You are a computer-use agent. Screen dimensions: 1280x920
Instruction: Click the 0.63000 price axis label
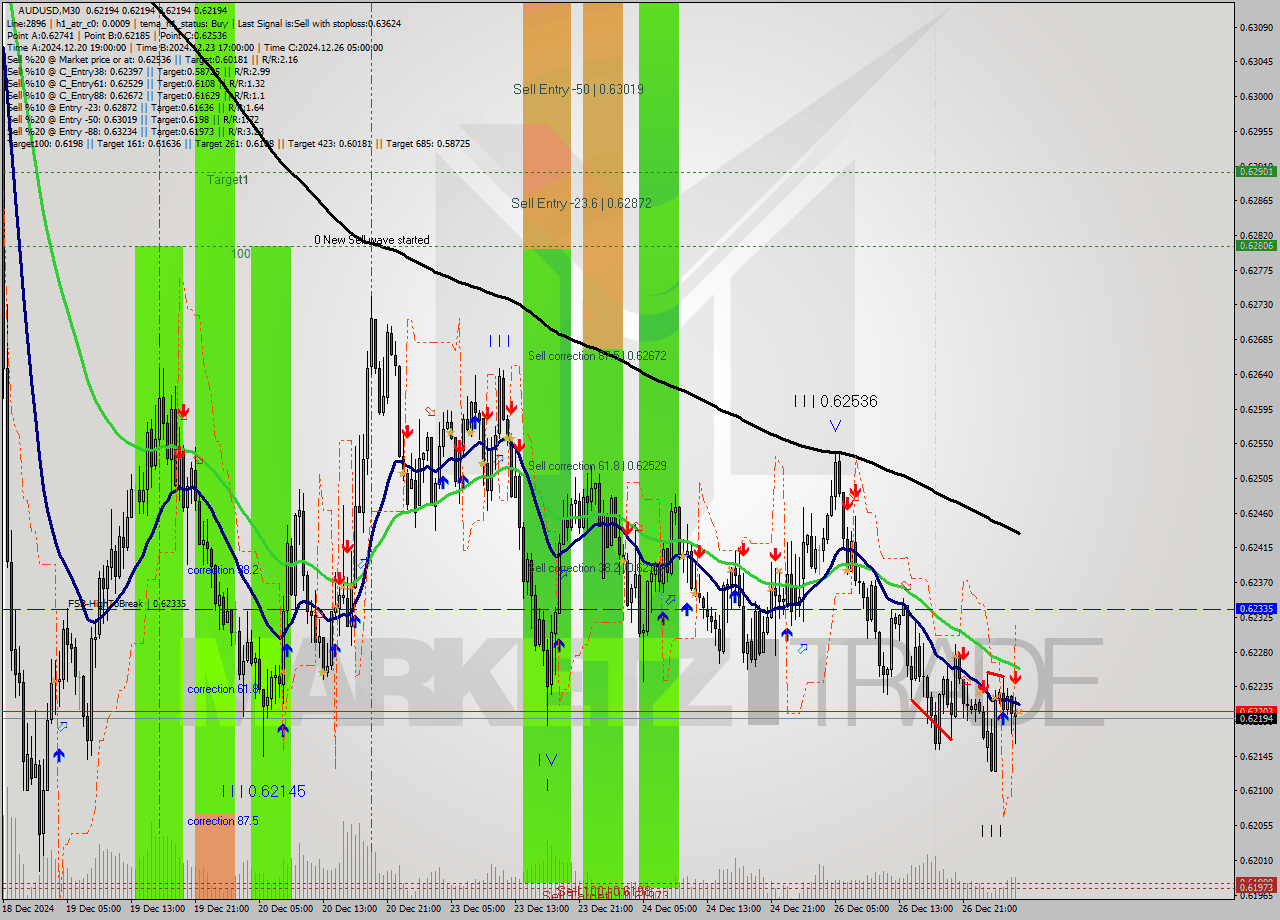[1256, 96]
